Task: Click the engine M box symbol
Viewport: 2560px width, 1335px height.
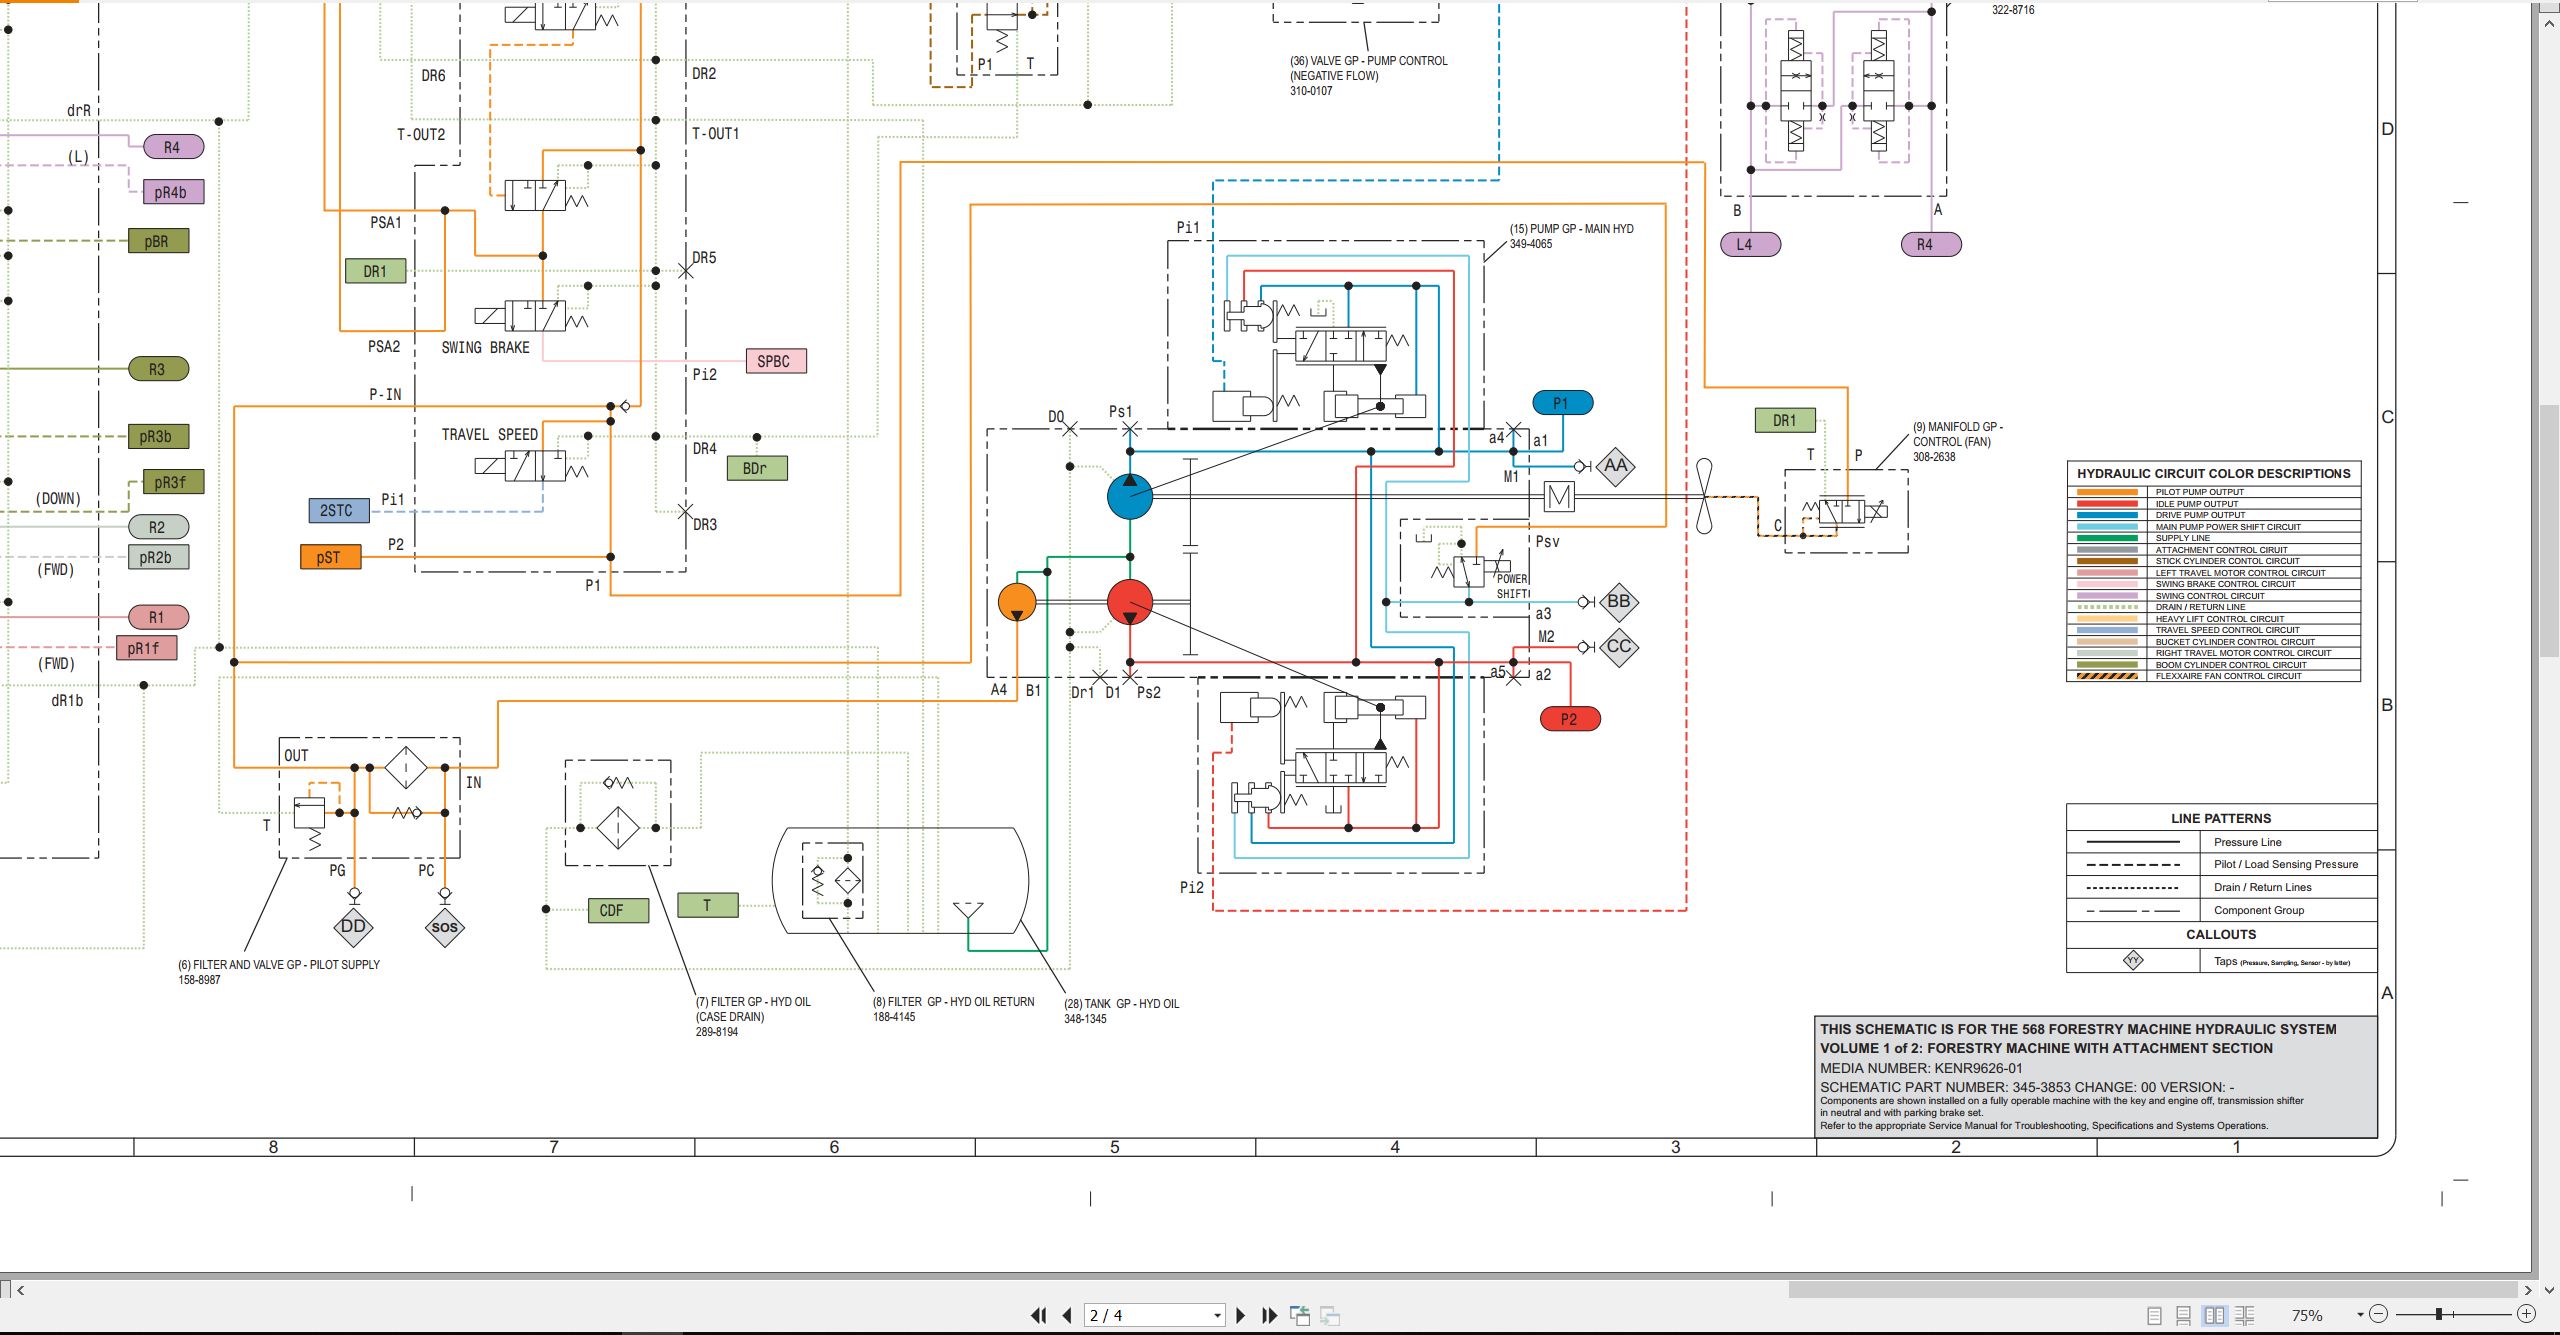Action: [1559, 496]
